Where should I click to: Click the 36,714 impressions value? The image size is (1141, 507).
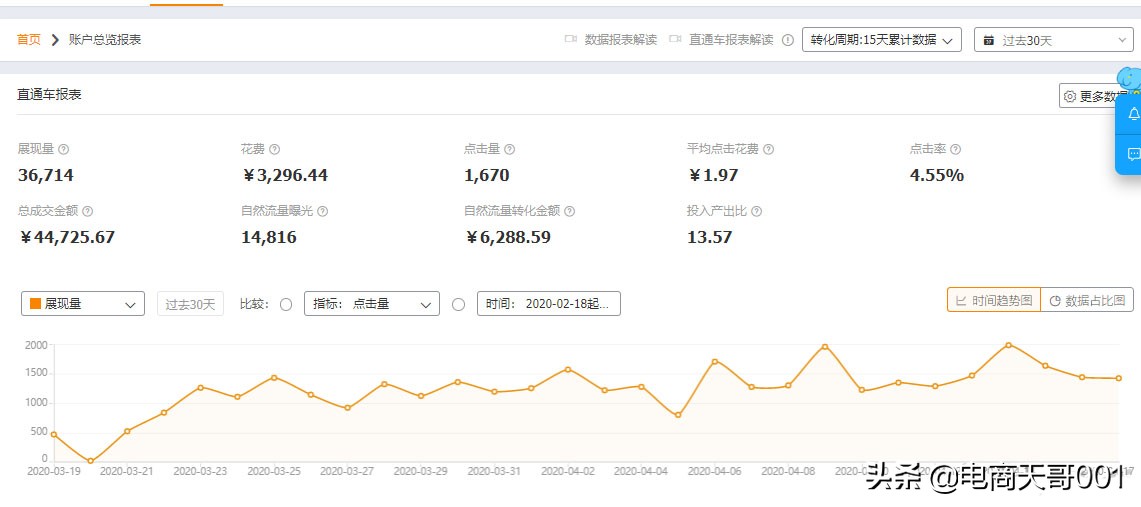pyautogui.click(x=46, y=175)
